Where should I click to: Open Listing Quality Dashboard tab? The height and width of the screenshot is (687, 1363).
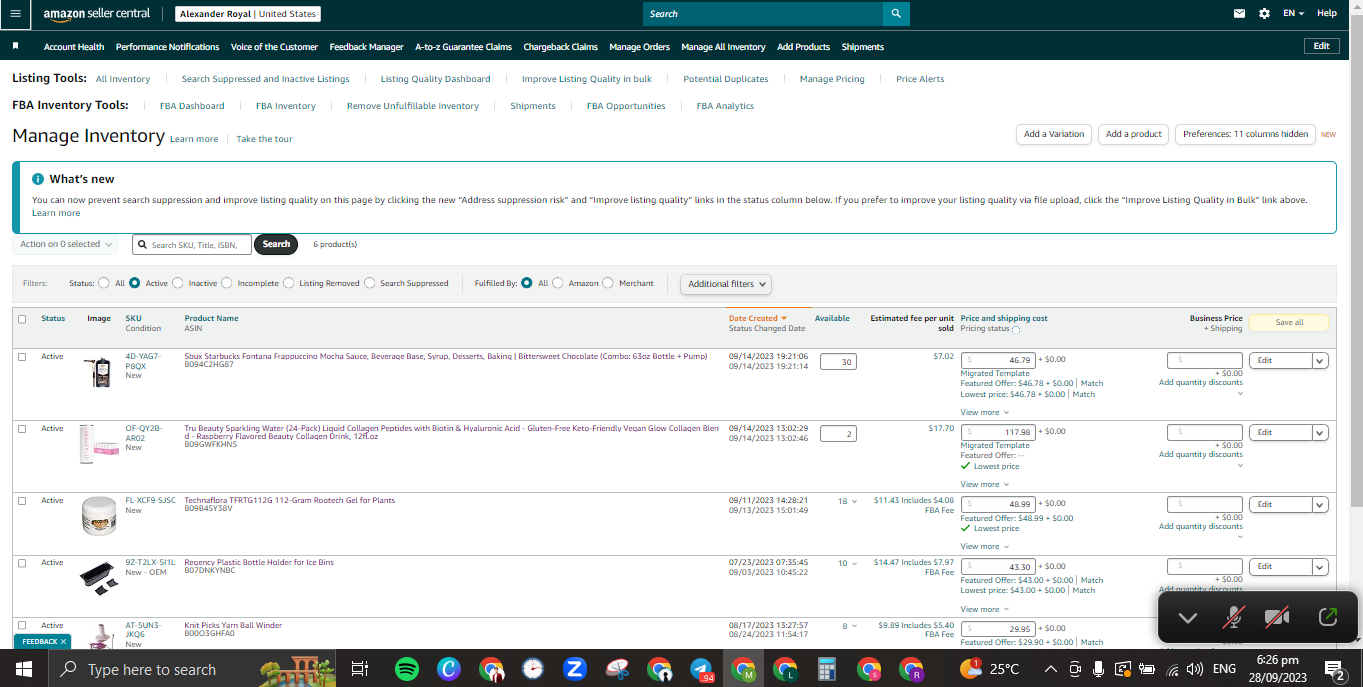coord(435,79)
